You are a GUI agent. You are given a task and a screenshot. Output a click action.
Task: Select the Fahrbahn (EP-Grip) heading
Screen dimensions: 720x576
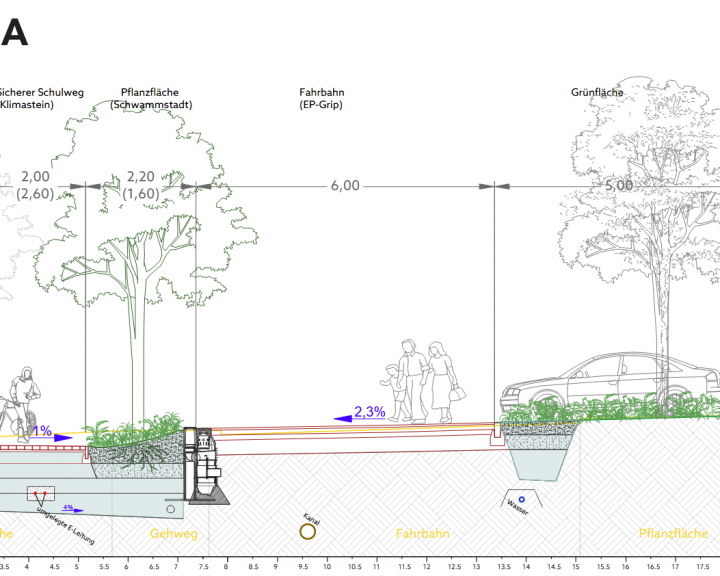click(x=321, y=98)
